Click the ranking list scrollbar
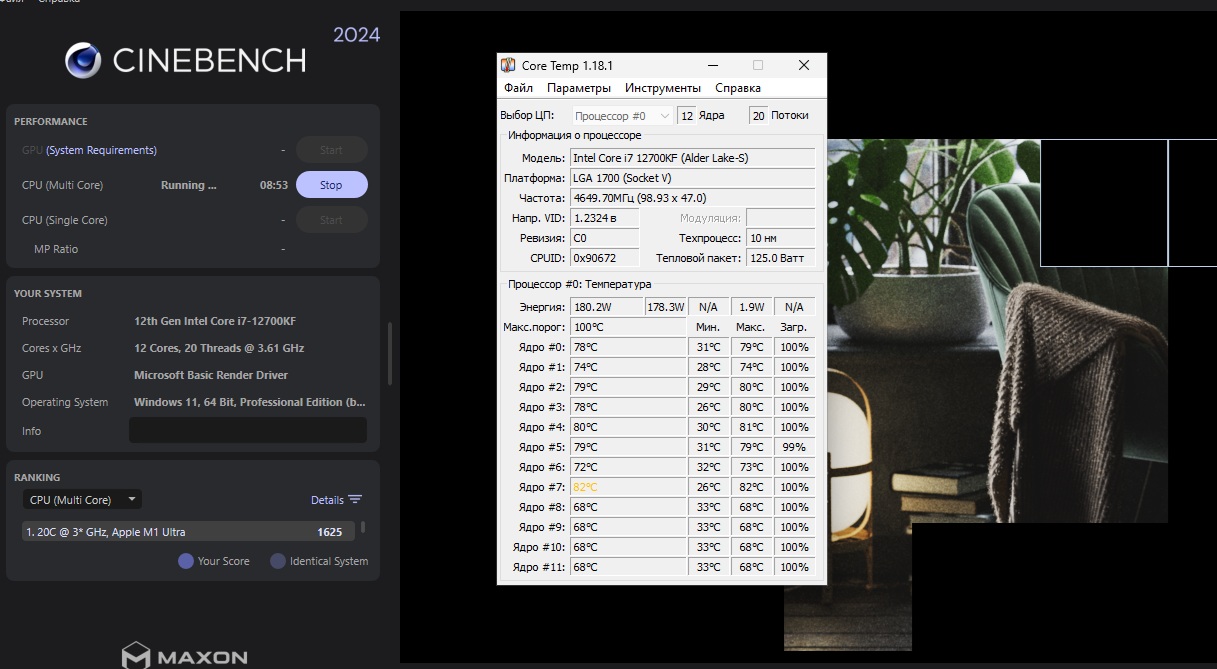 [363, 527]
